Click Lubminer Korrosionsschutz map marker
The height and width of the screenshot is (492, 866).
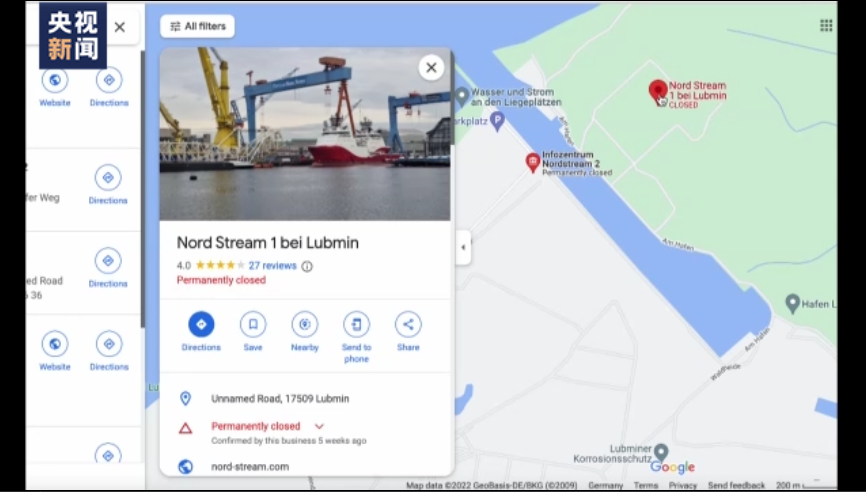pyautogui.click(x=661, y=453)
